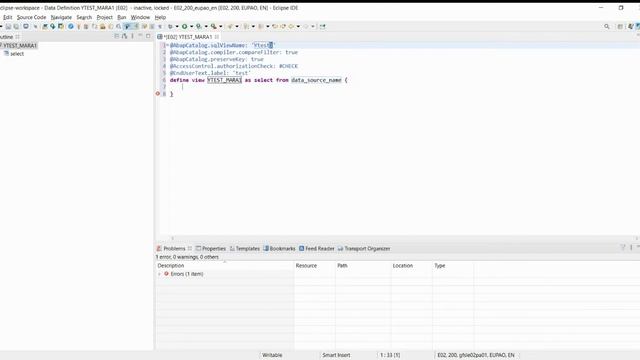Screen dimensions: 640x360
Task: Switch to the Transport Organizer tab
Action: pos(364,248)
